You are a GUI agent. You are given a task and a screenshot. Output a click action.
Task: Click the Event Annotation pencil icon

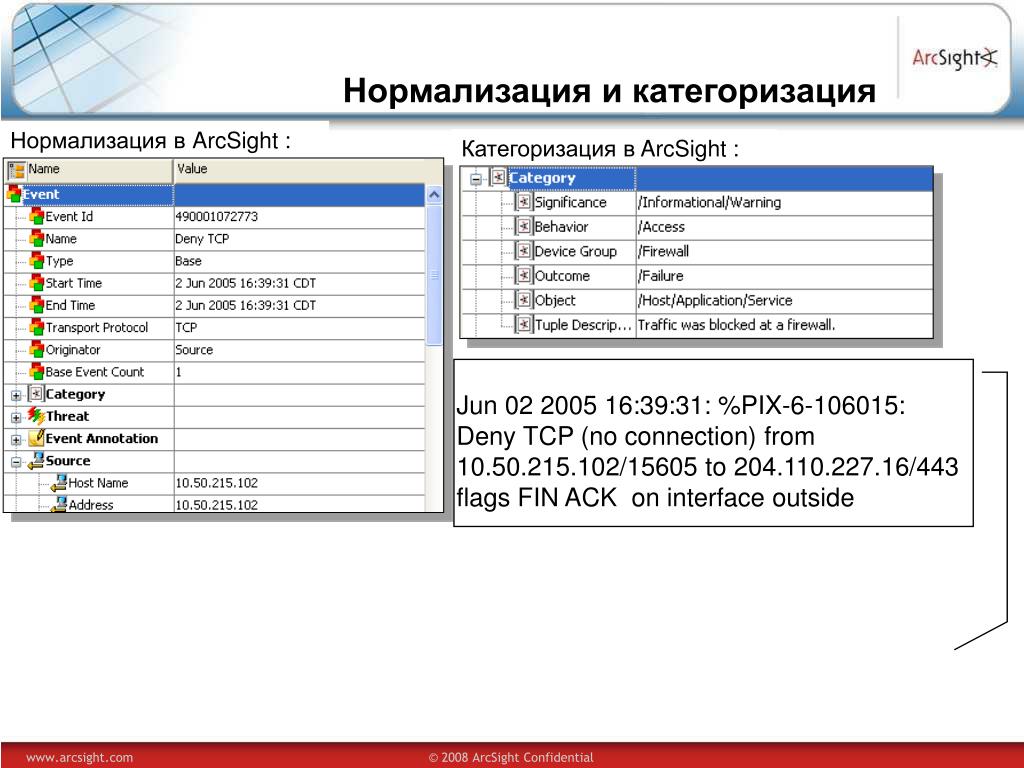coord(37,438)
